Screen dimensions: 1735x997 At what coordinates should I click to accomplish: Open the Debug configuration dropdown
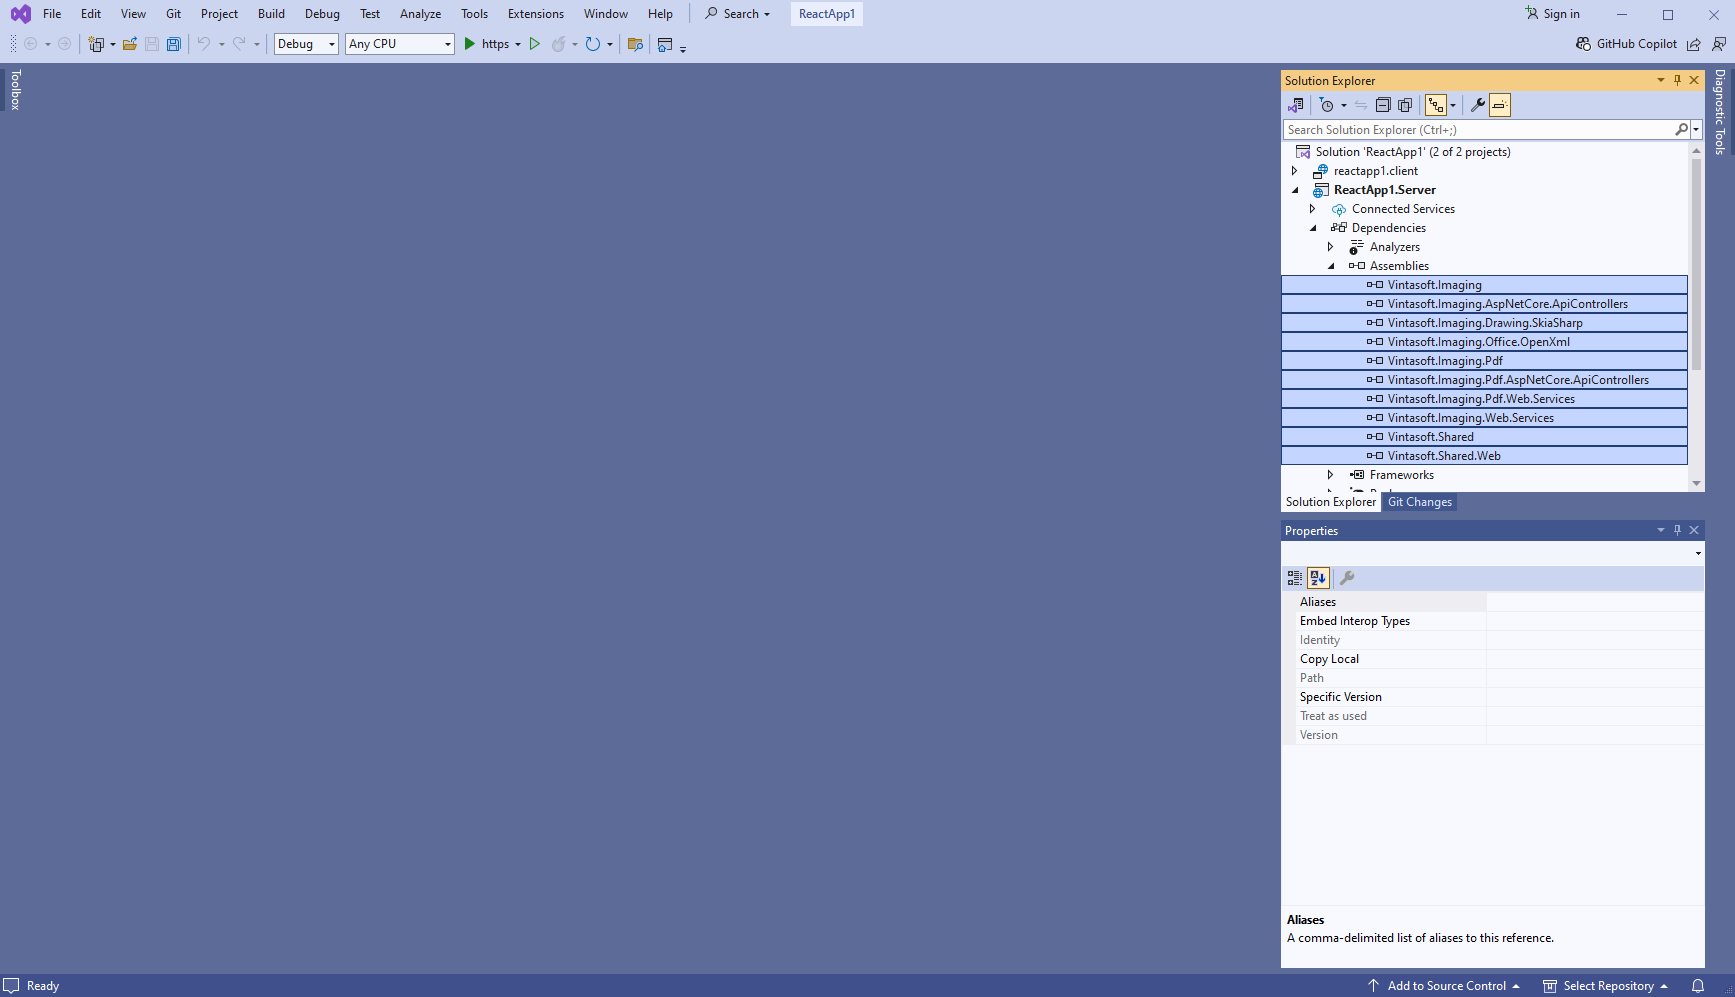(306, 44)
